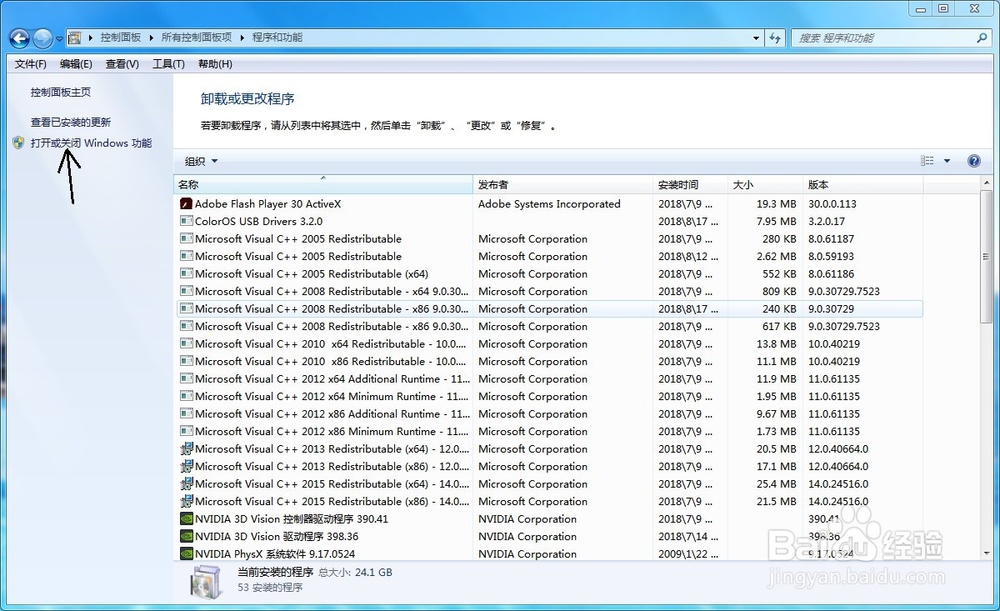Expand breadcrumb arrow after 控制面板

tap(151, 38)
